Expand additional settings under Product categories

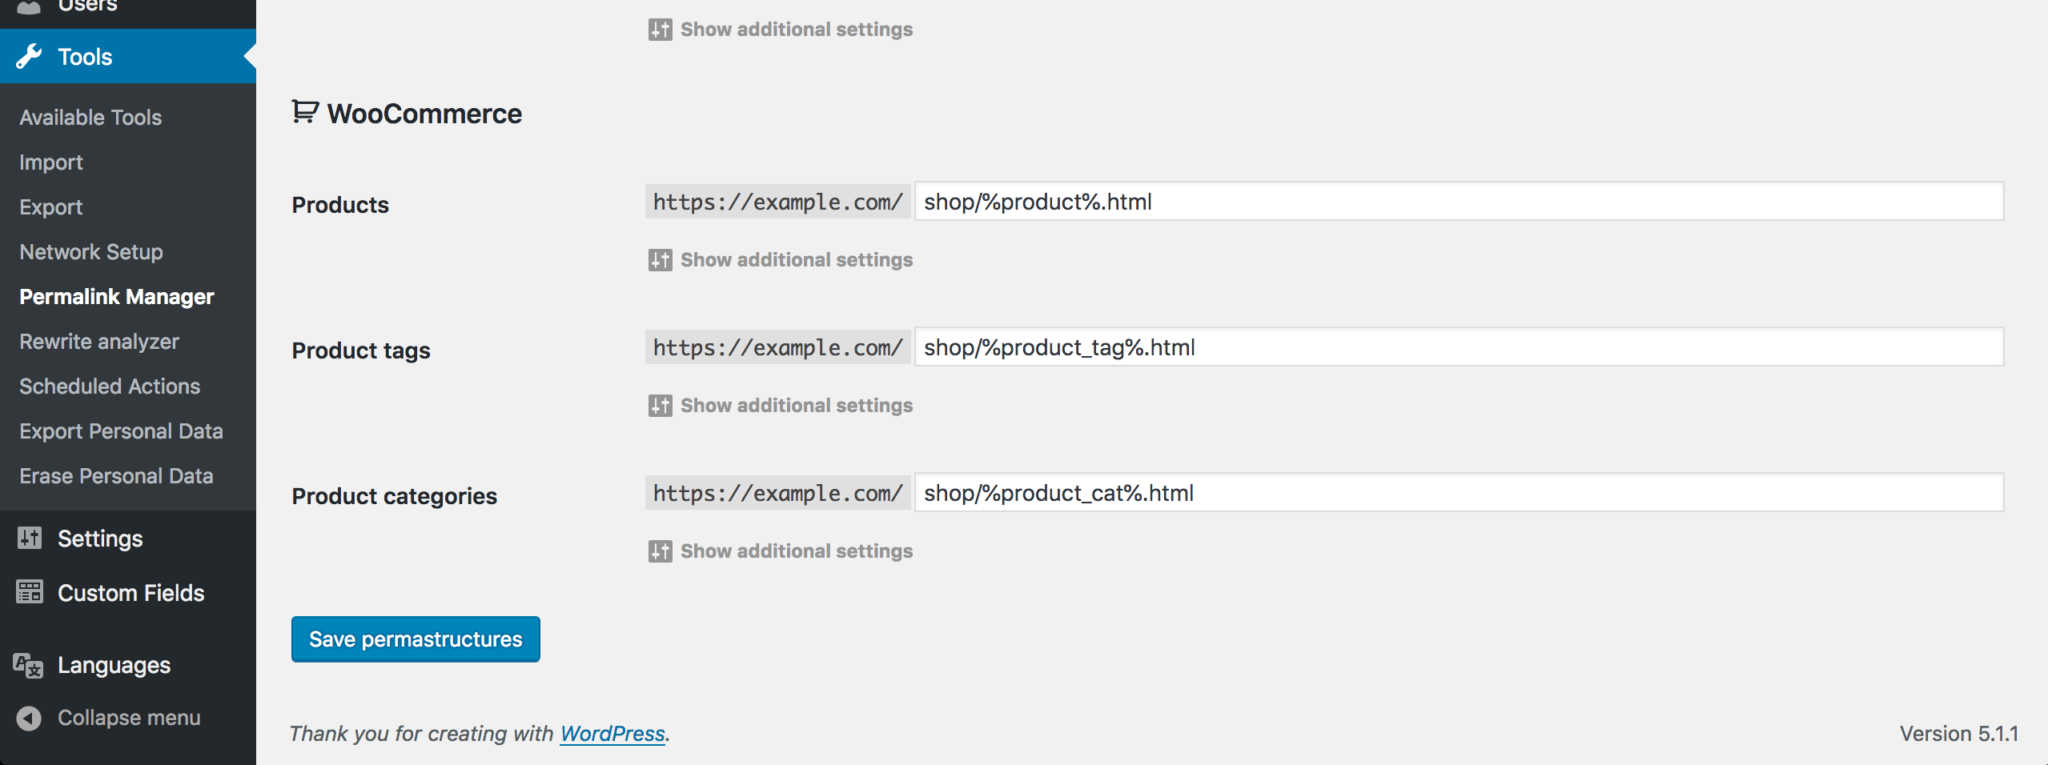(x=780, y=551)
